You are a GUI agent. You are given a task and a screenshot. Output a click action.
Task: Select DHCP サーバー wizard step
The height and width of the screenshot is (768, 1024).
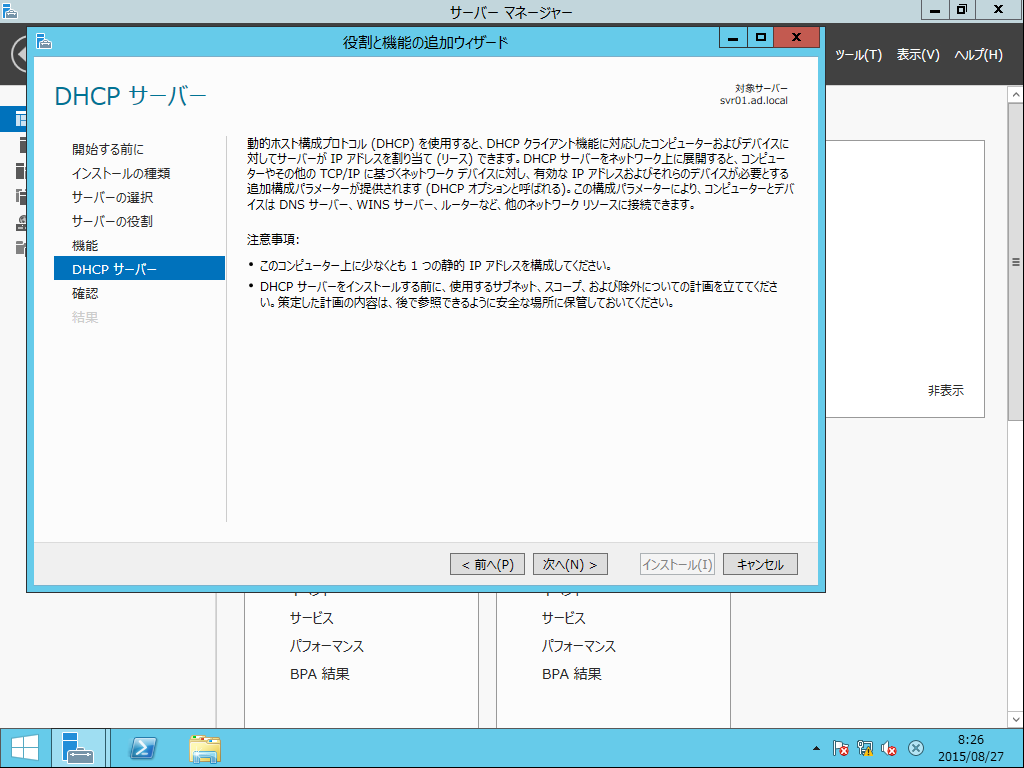tap(139, 268)
